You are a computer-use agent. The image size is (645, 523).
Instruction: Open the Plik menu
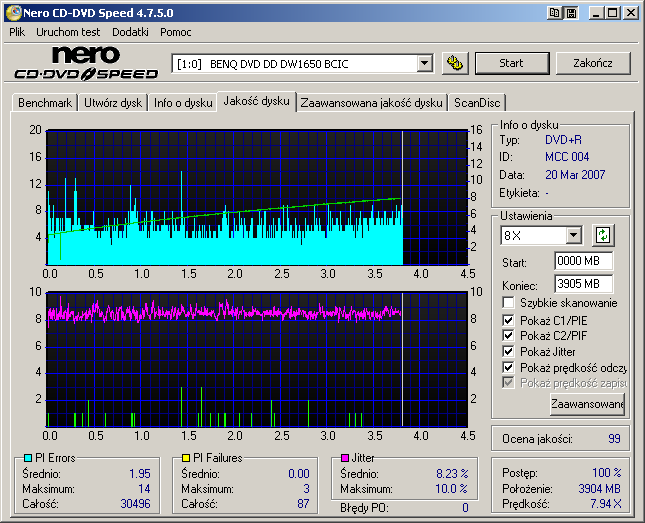click(17, 32)
